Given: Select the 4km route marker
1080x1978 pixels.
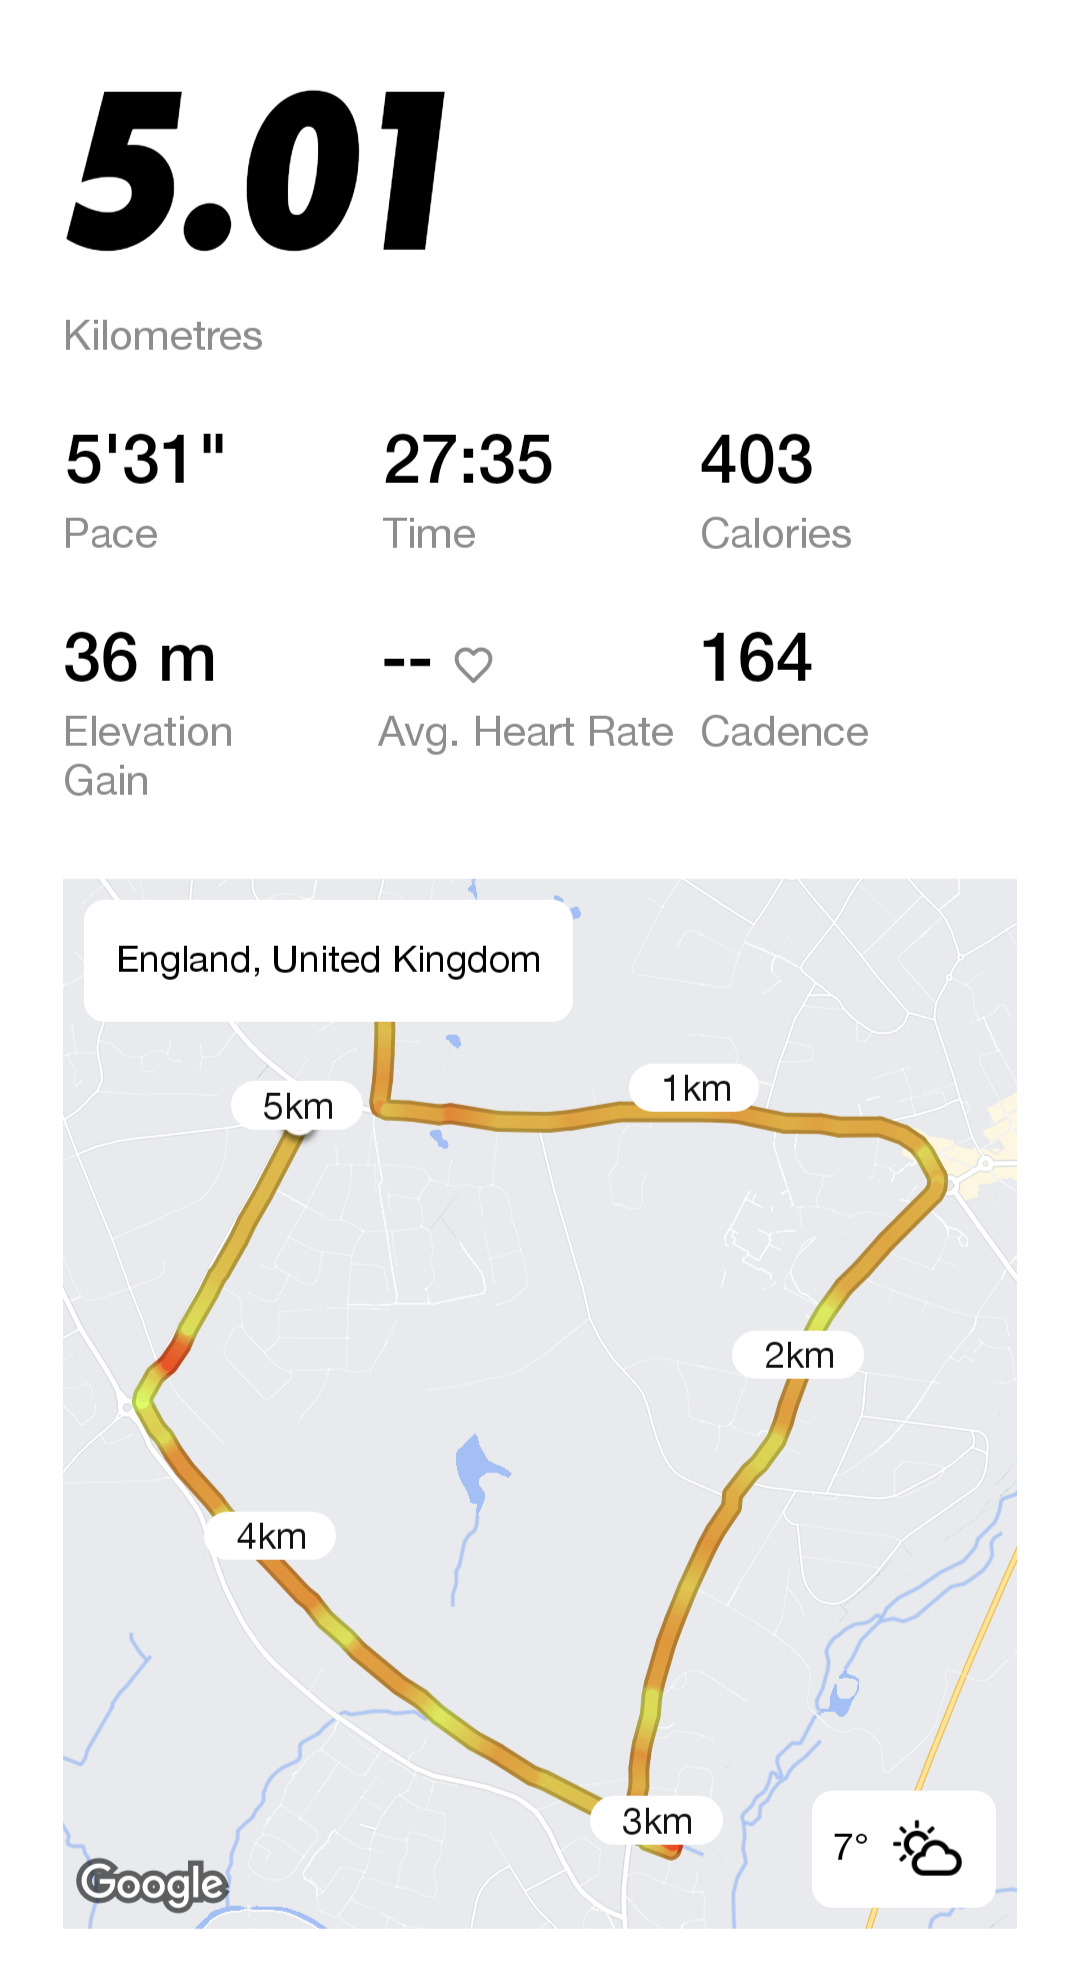Looking at the screenshot, I should [270, 1536].
